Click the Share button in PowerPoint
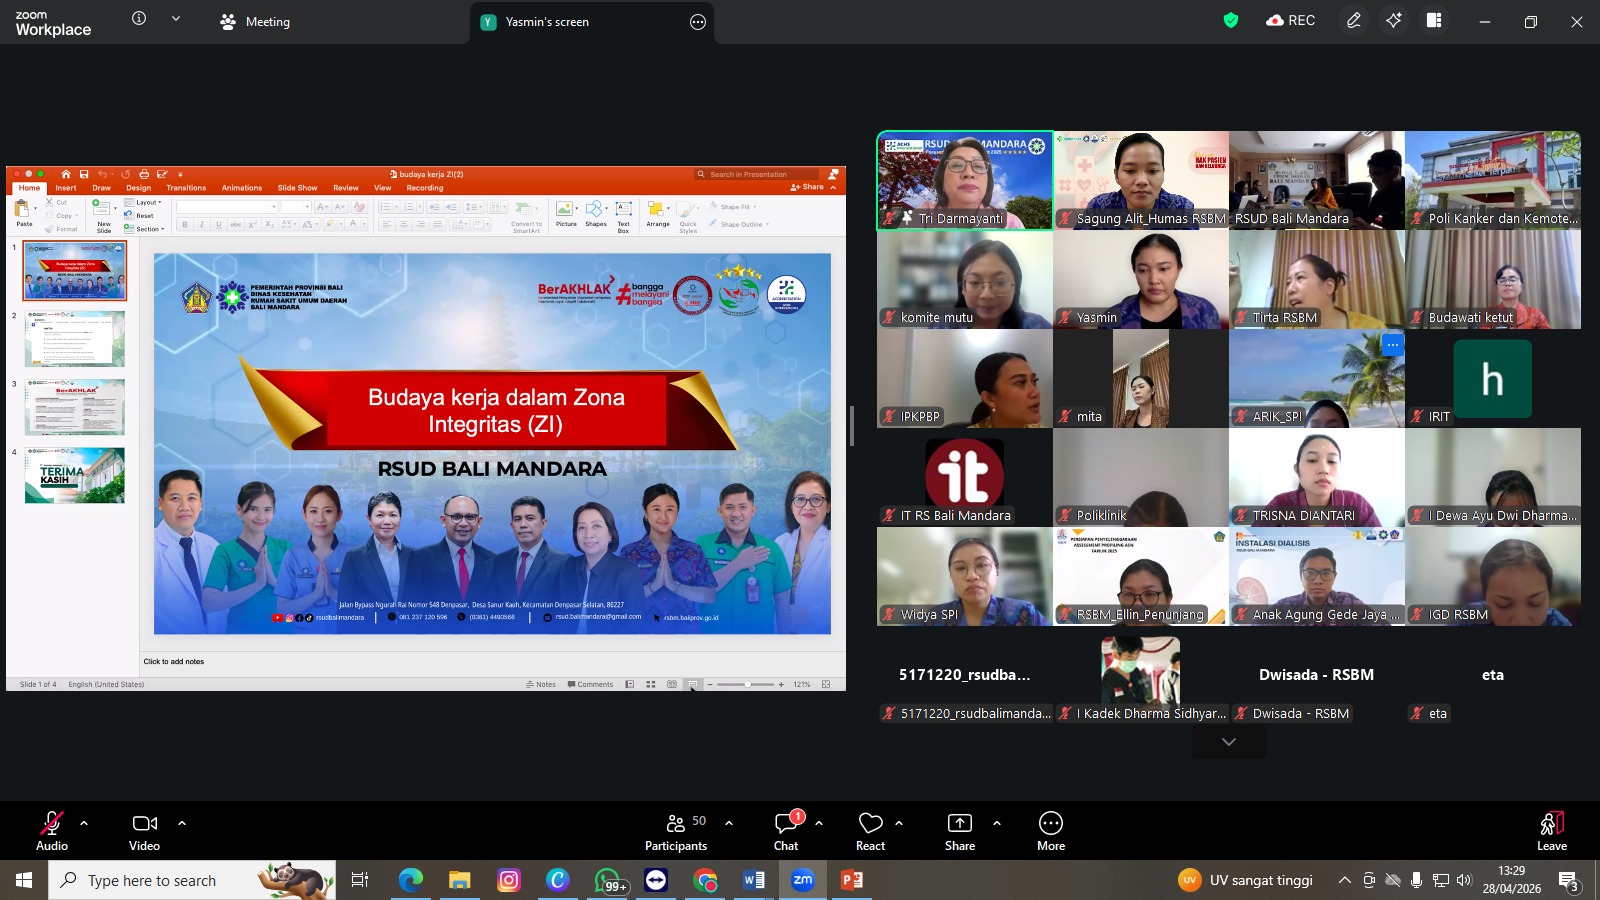Image resolution: width=1600 pixels, height=900 pixels. 808,187
